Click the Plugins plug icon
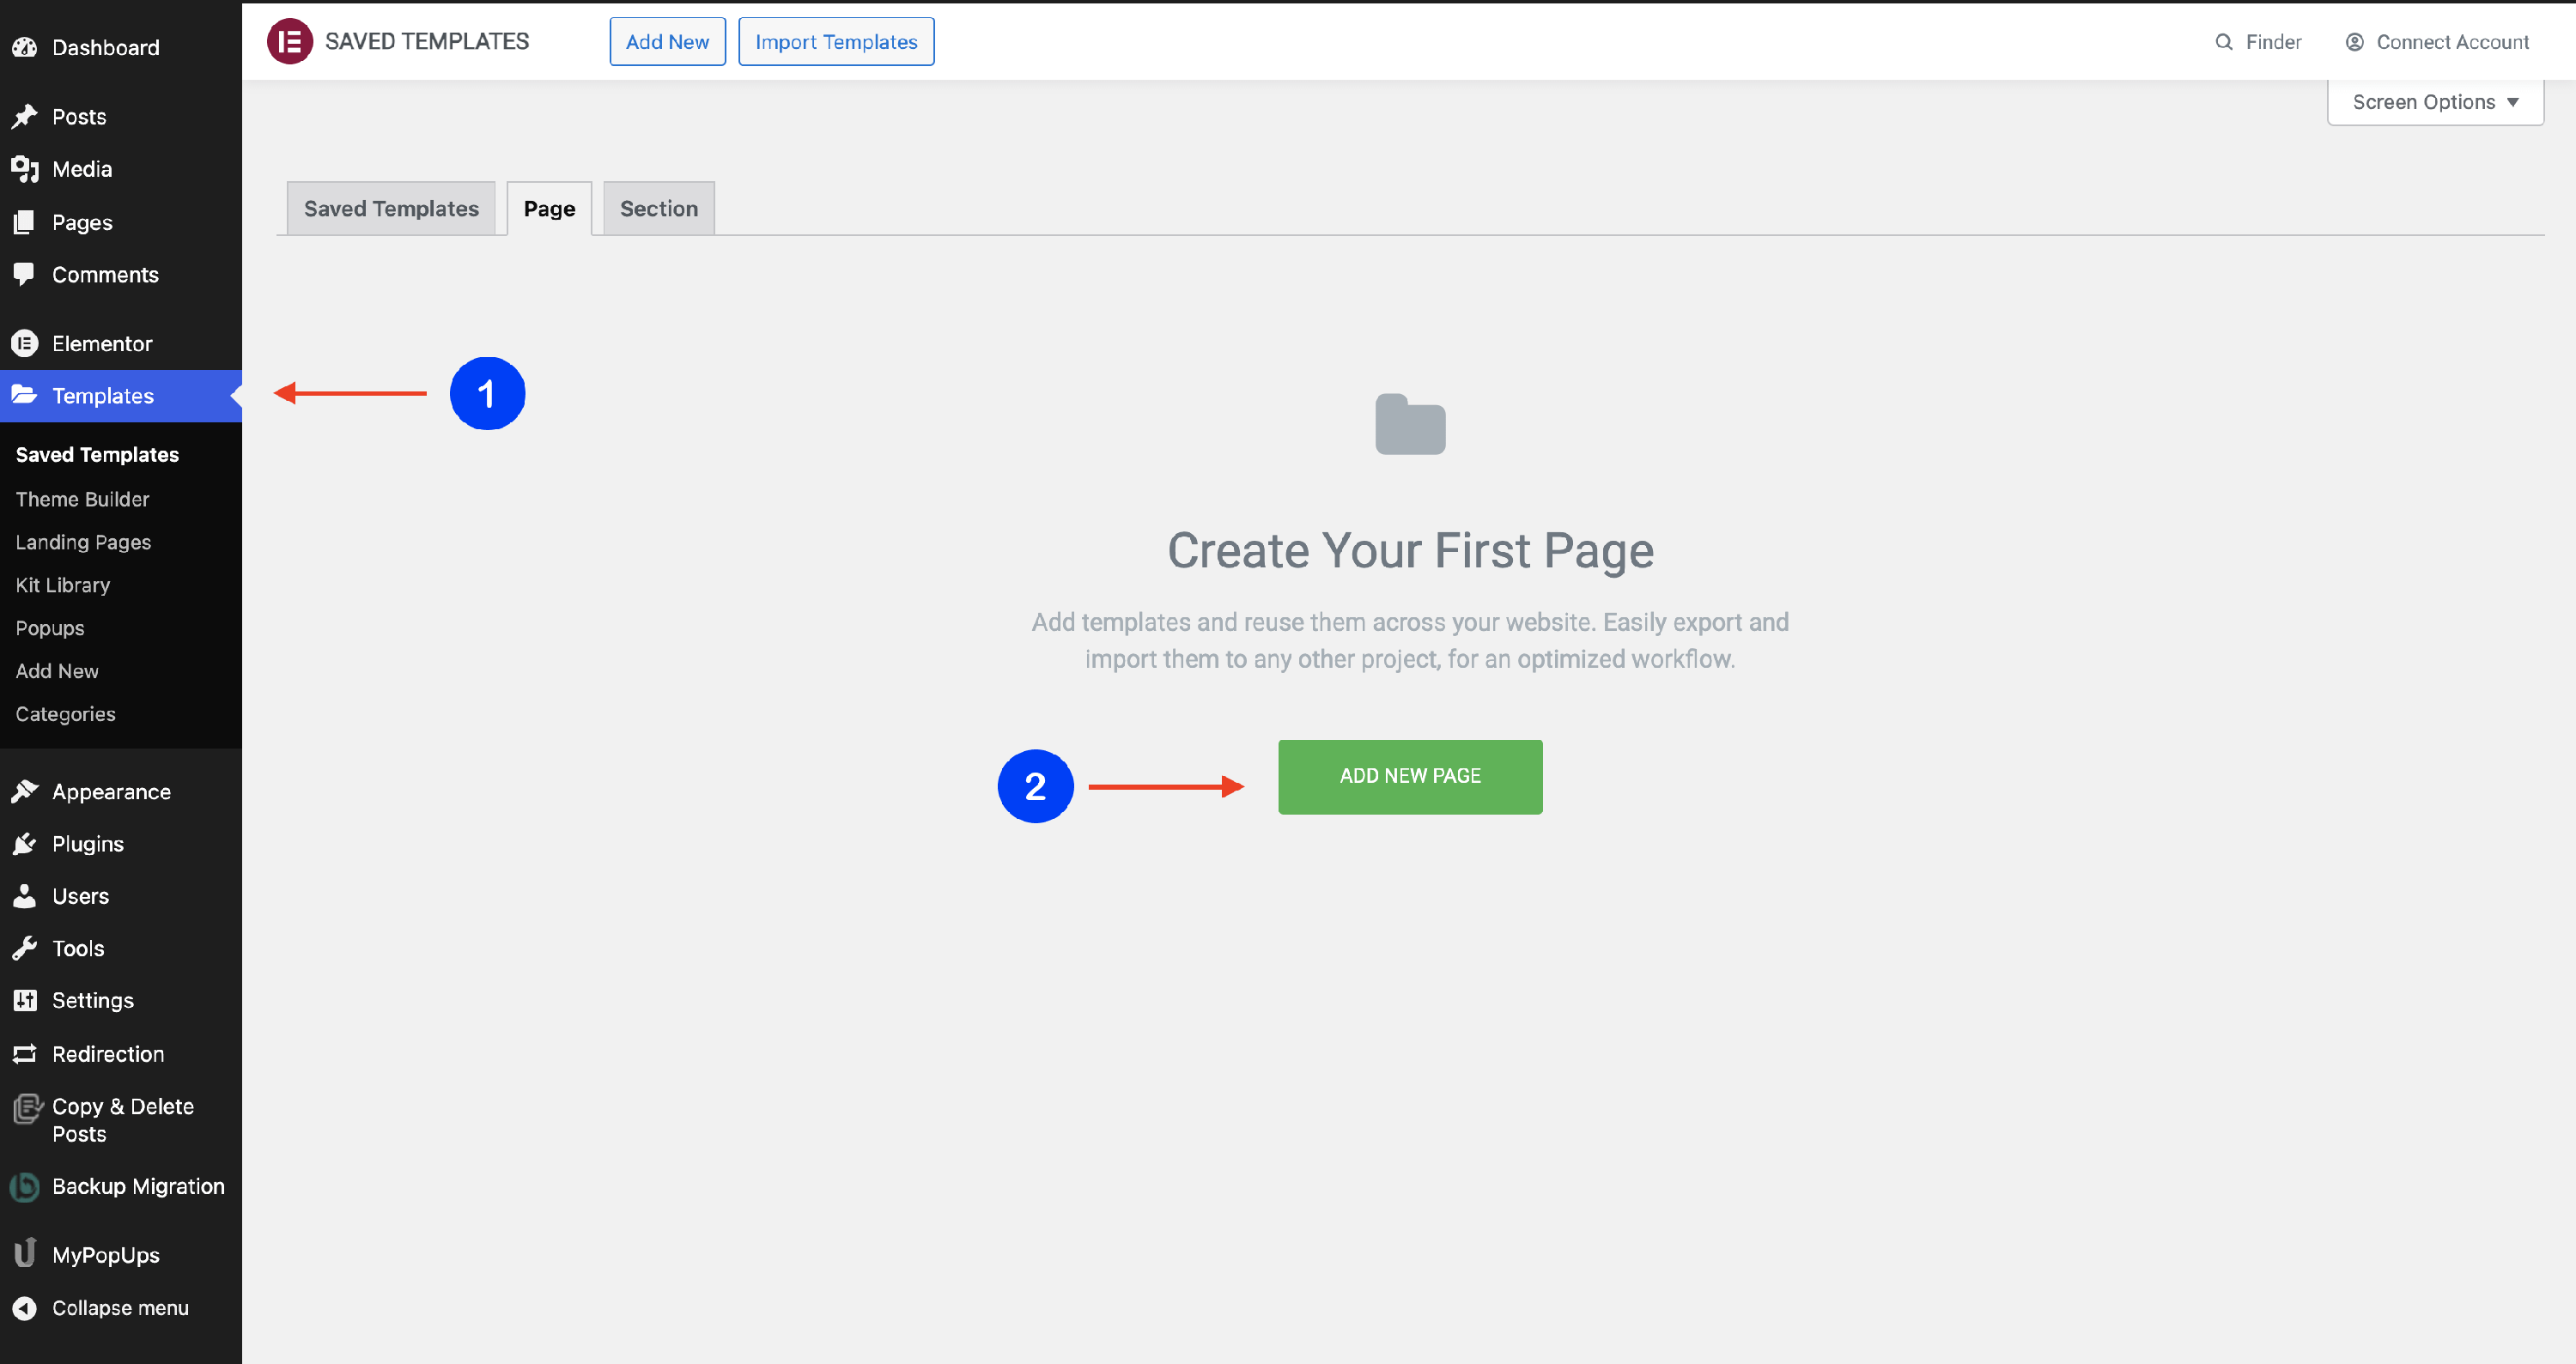The width and height of the screenshot is (2576, 1364). (25, 844)
